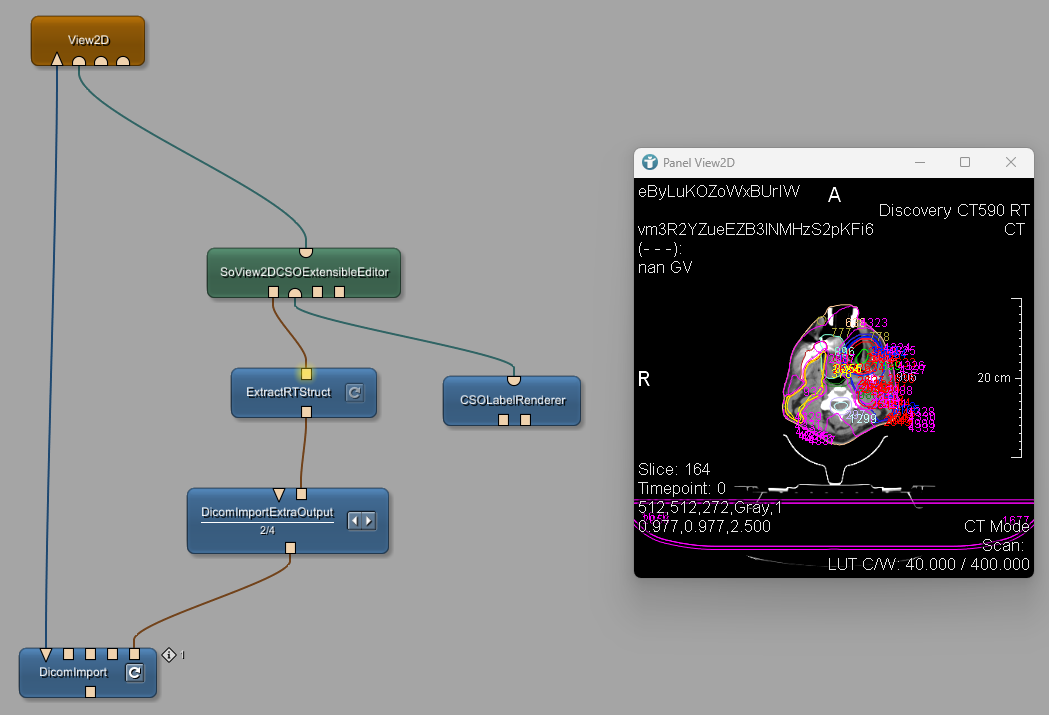Click the half-circle input connector on CSOLabelRenderer
Image resolution: width=1049 pixels, height=715 pixels.
[x=513, y=380]
